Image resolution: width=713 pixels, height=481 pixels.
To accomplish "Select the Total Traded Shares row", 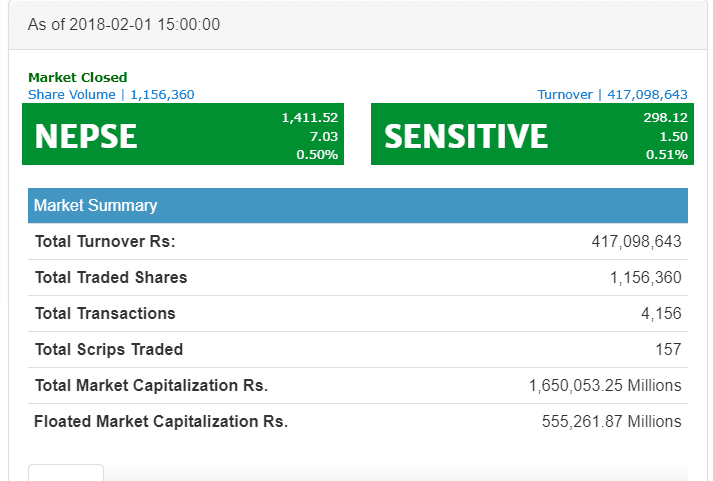I will pyautogui.click(x=358, y=277).
